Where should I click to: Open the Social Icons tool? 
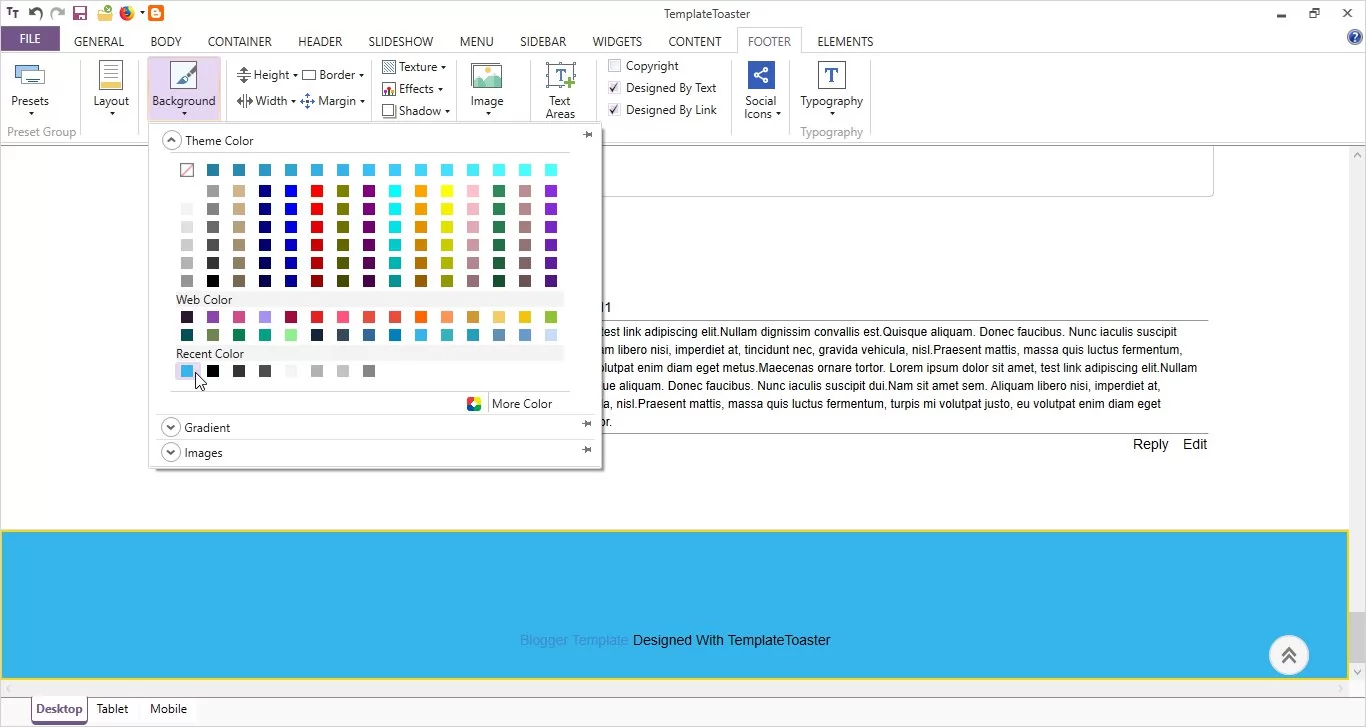(x=761, y=78)
